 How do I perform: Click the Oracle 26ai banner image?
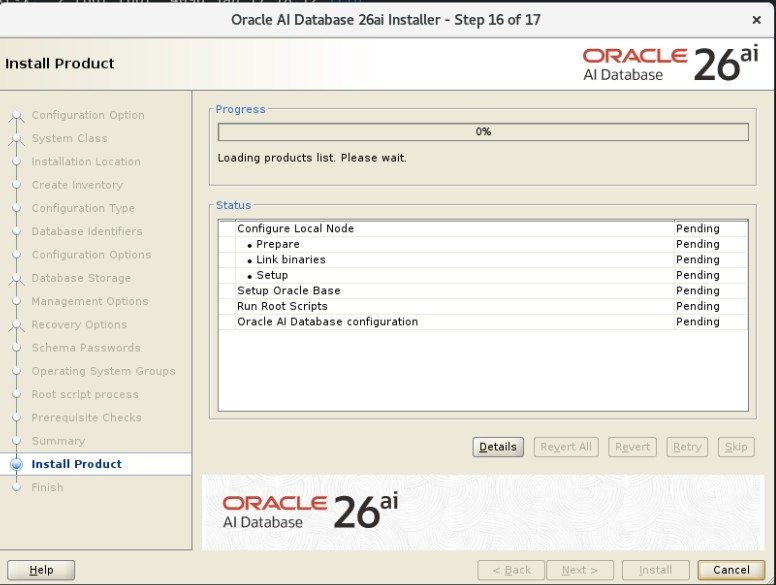point(483,512)
